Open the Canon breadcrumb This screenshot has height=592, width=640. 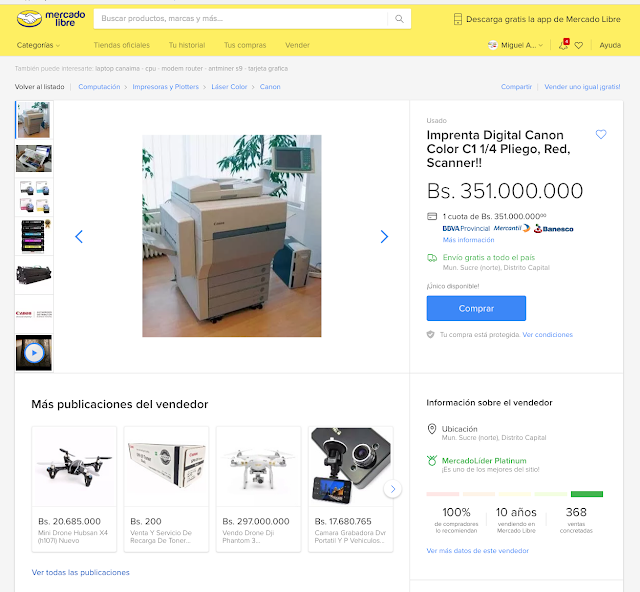click(270, 87)
